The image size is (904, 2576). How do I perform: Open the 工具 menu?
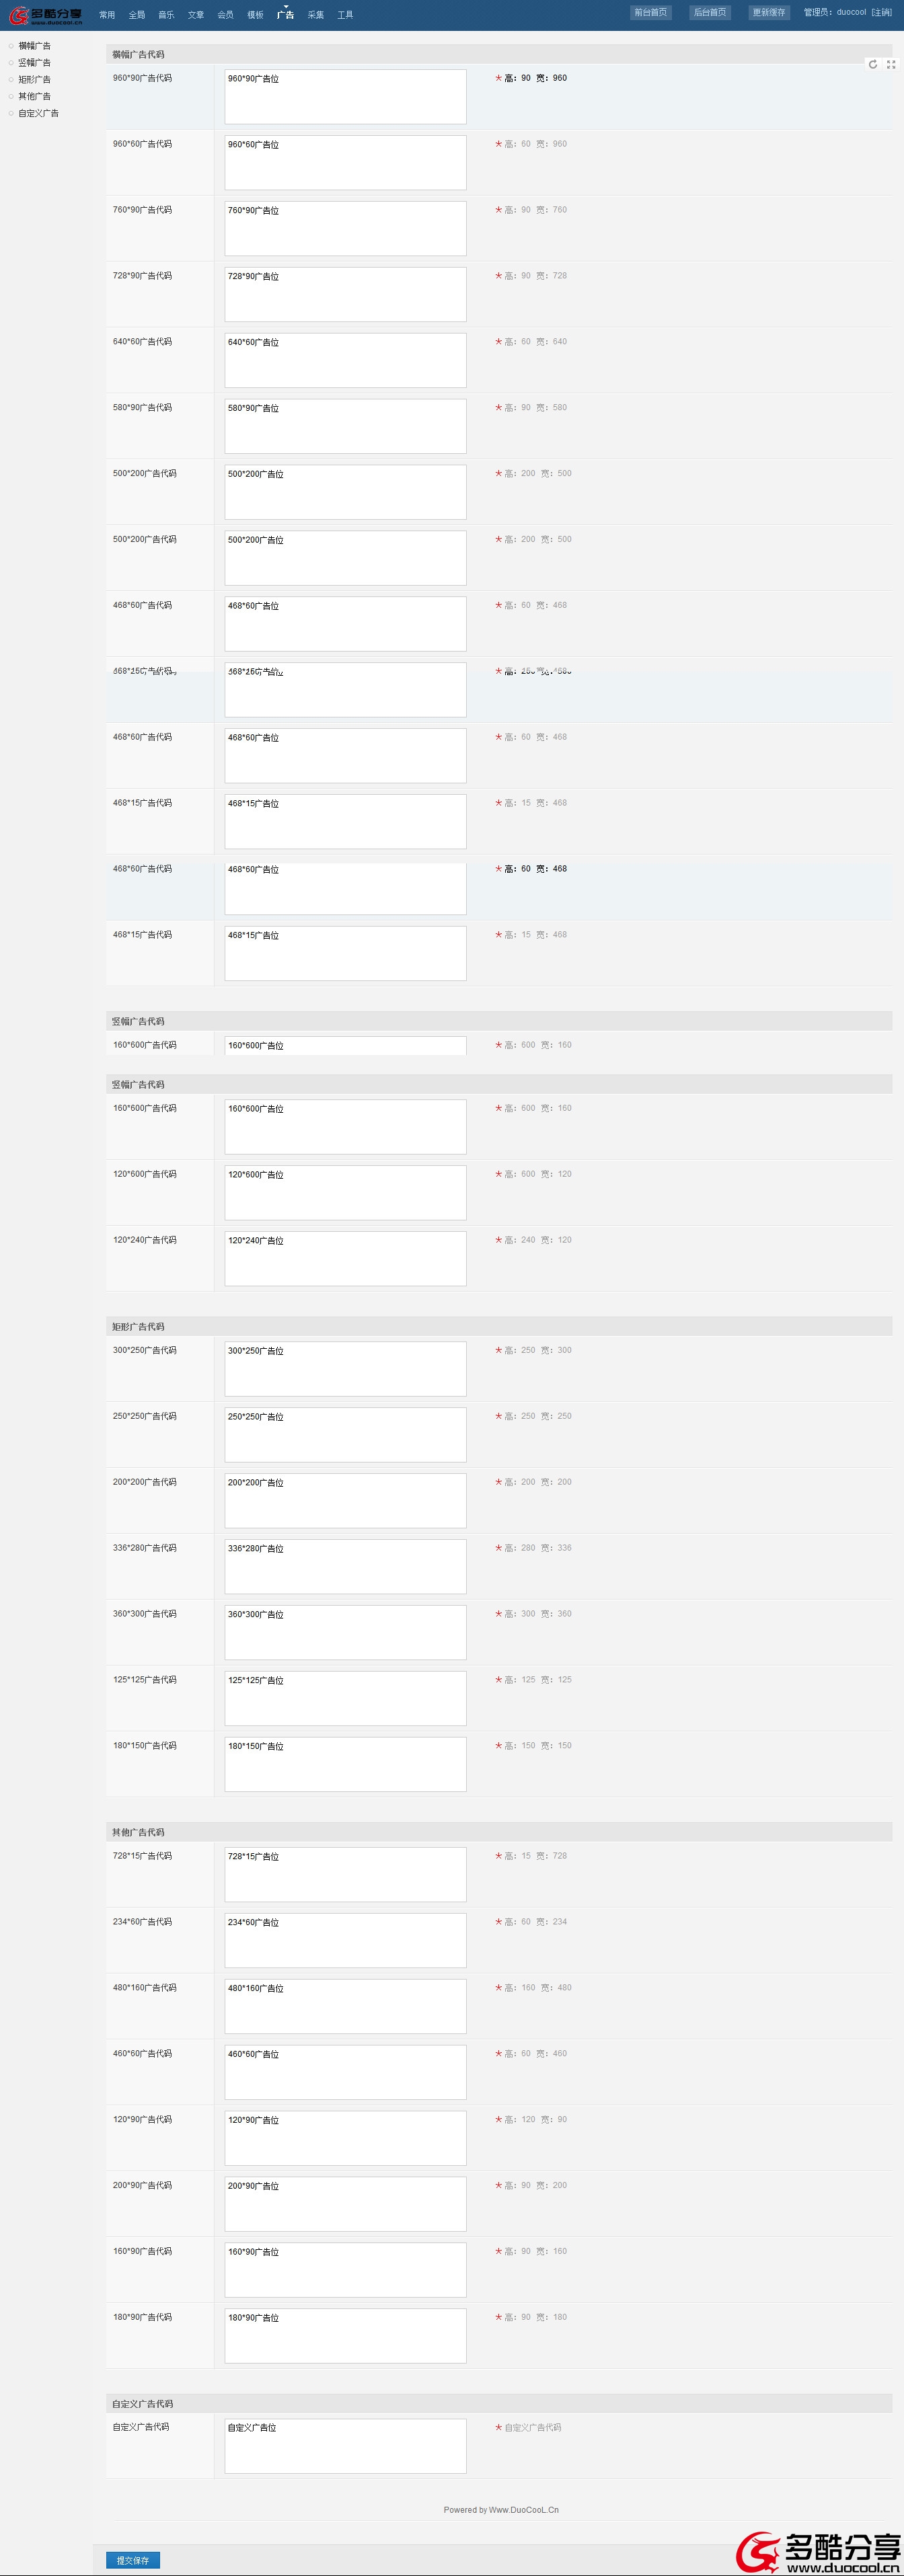click(345, 15)
